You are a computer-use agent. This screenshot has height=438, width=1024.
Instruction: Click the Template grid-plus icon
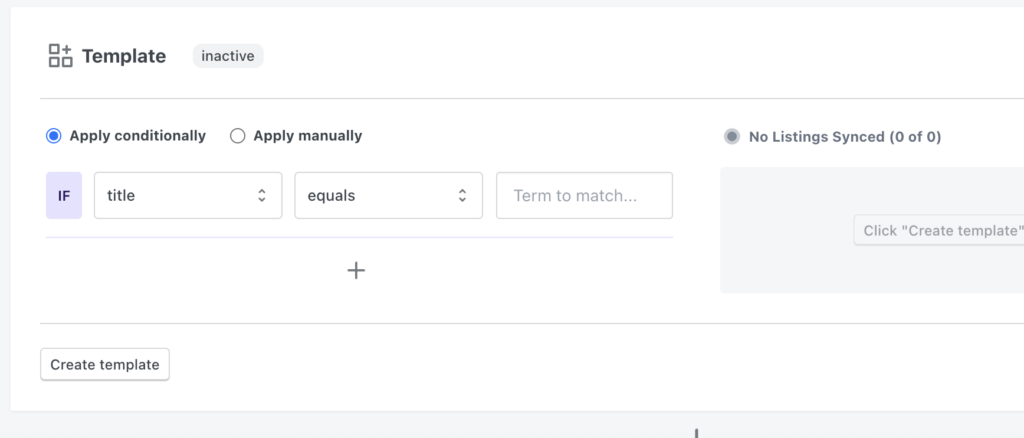[61, 56]
